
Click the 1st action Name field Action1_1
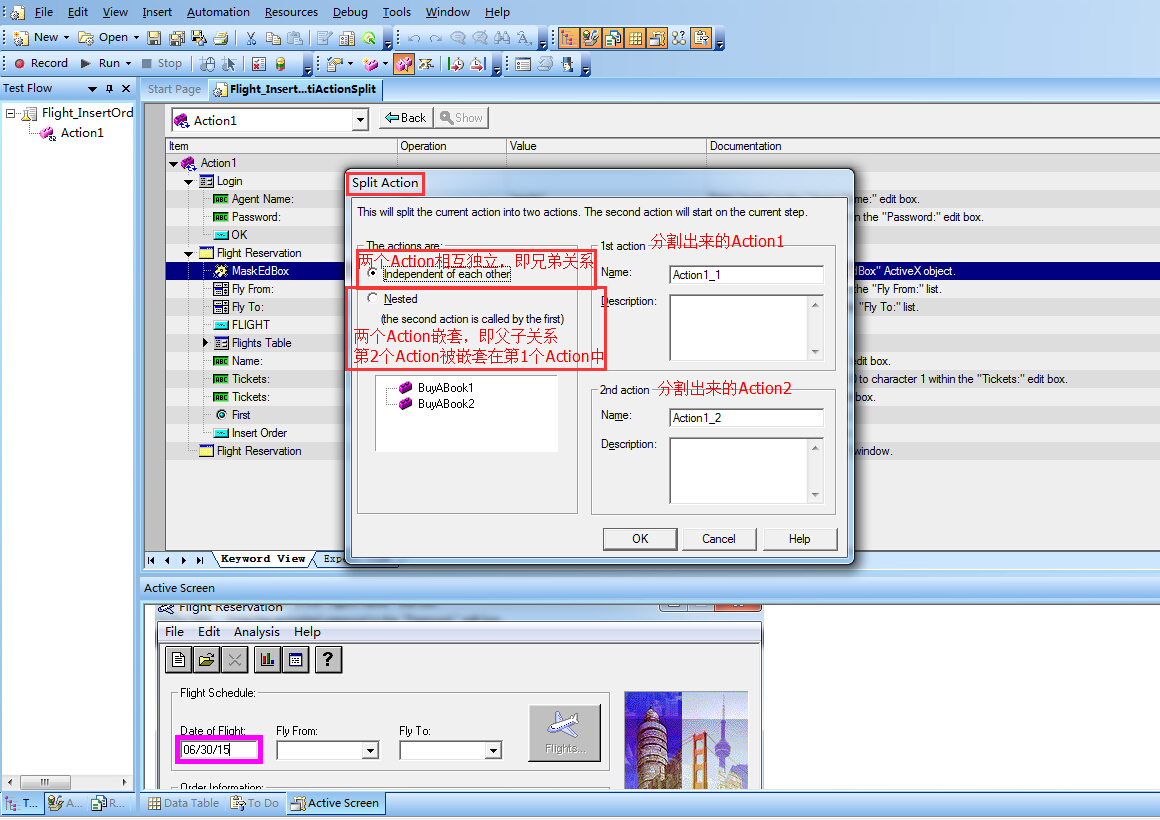coord(746,275)
